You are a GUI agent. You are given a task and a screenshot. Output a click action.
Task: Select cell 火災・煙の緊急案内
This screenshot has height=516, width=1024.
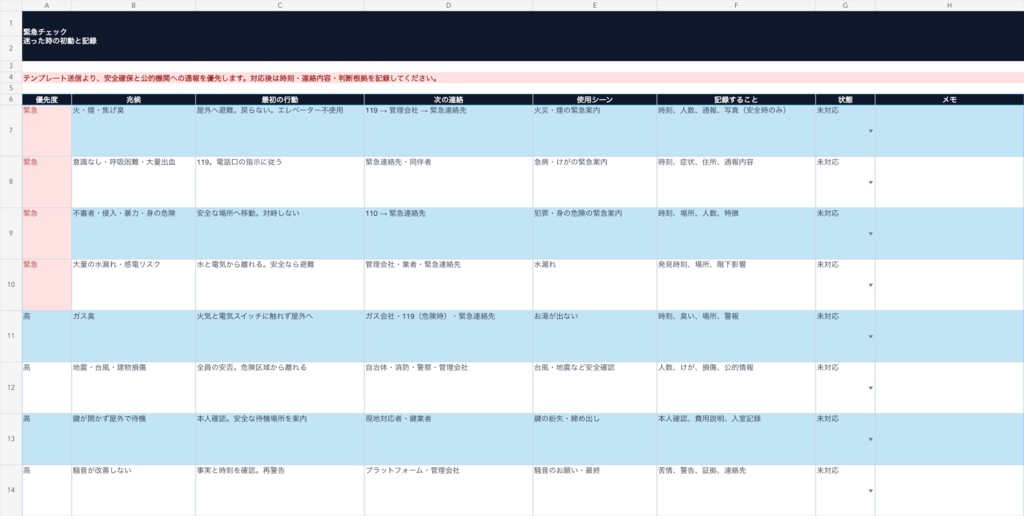point(595,131)
